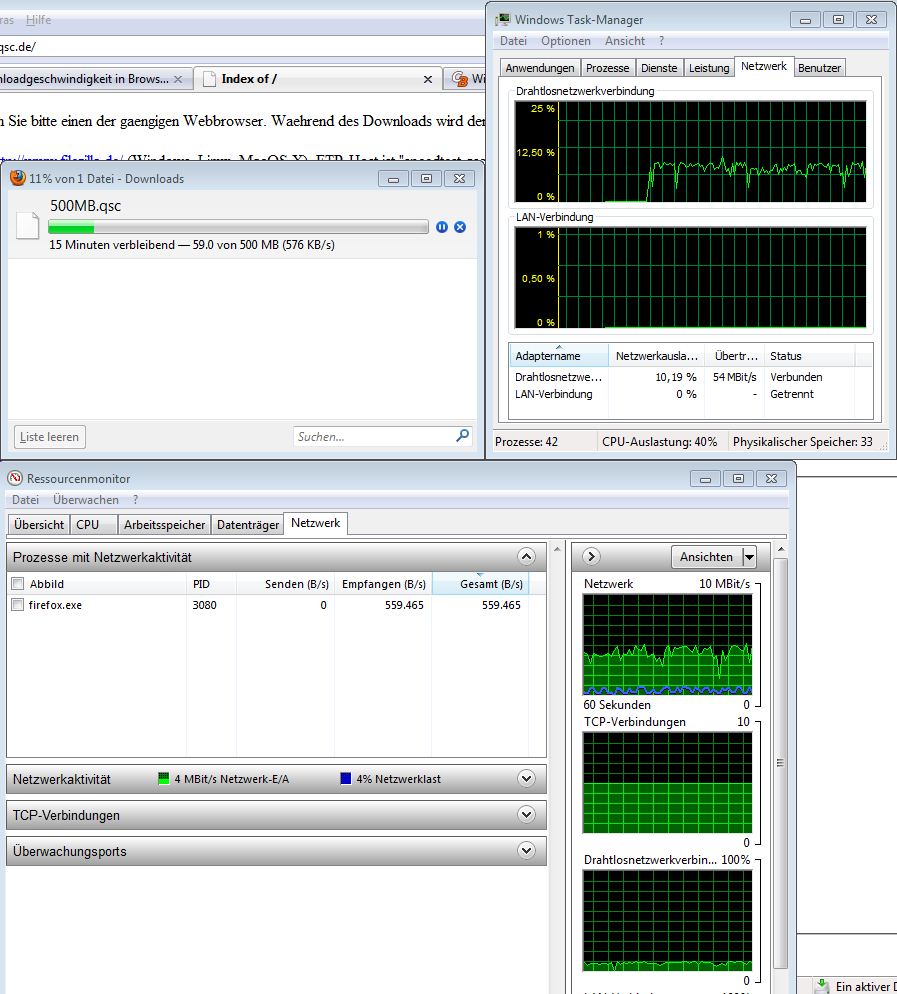Click the 54 MBit/s transfer rate cell

(734, 377)
